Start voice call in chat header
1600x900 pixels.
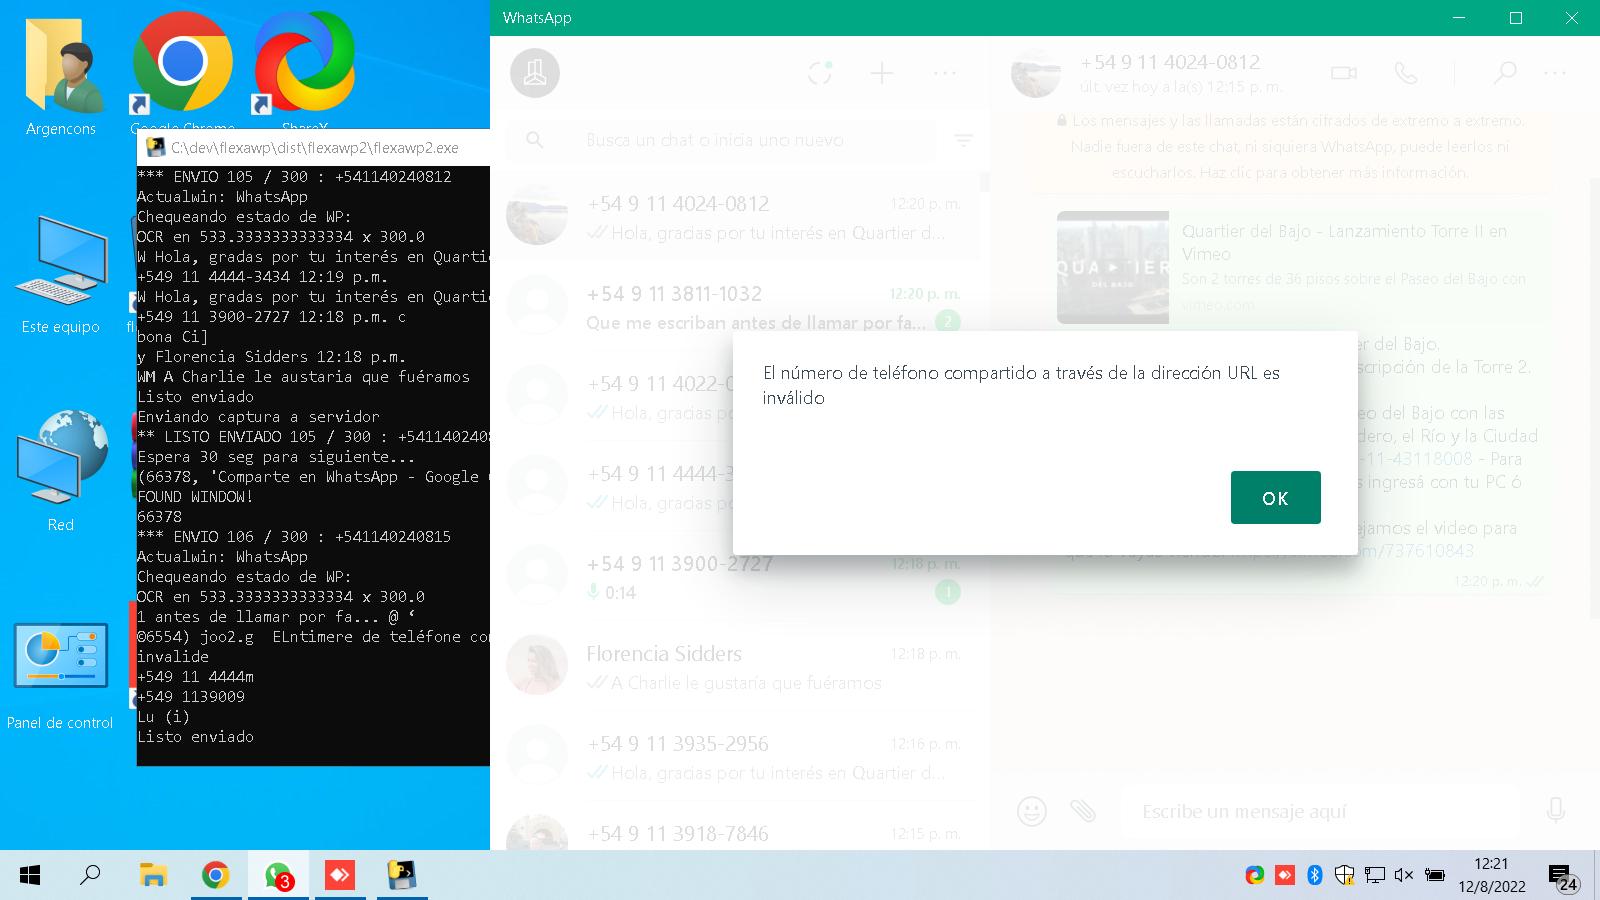[x=1406, y=73]
